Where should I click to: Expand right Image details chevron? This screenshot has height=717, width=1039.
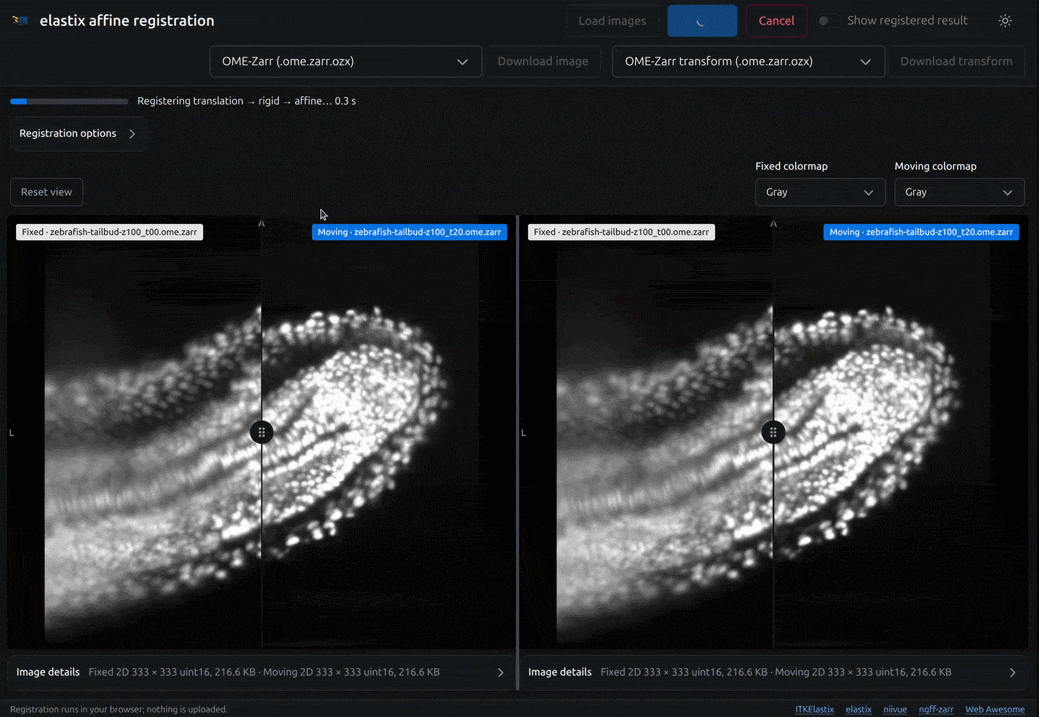1012,673
